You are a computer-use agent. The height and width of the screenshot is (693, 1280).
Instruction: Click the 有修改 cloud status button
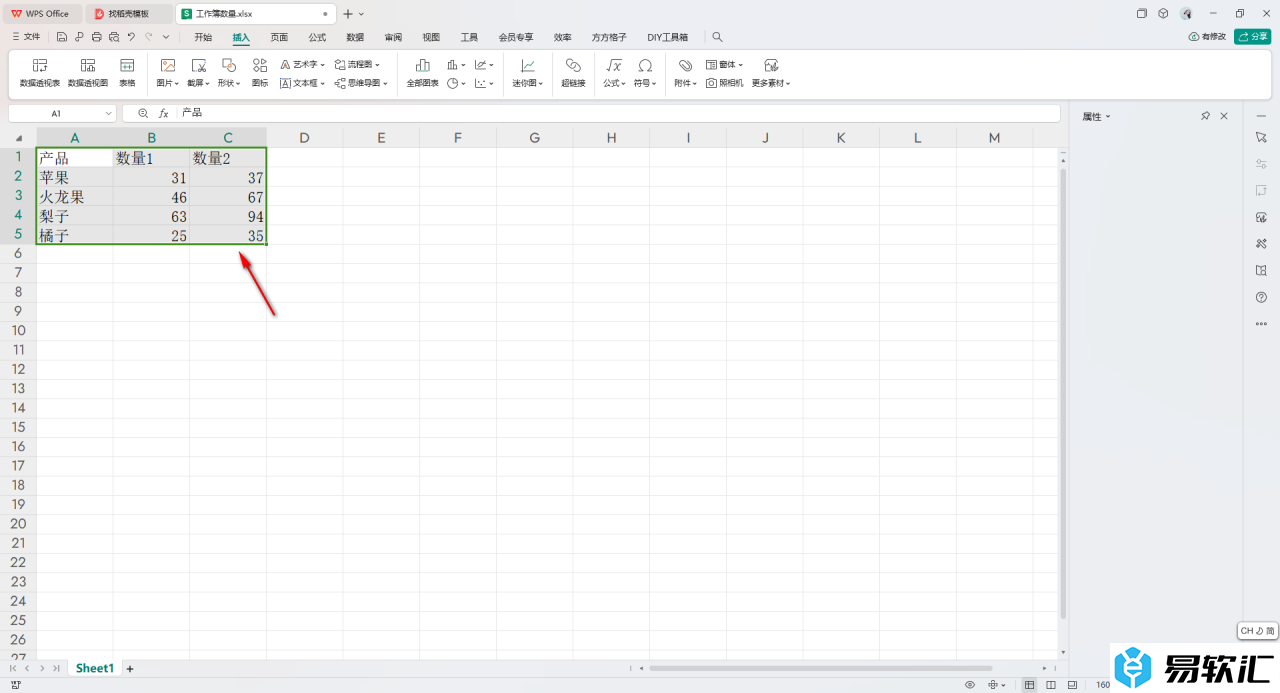point(1207,36)
